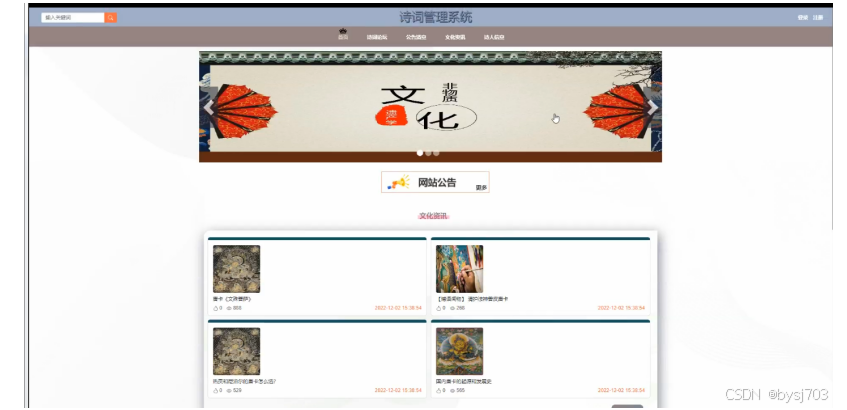Open the 【匠言周刊】article title
Screen dimensions: 847x410
pyautogui.click(x=472, y=299)
